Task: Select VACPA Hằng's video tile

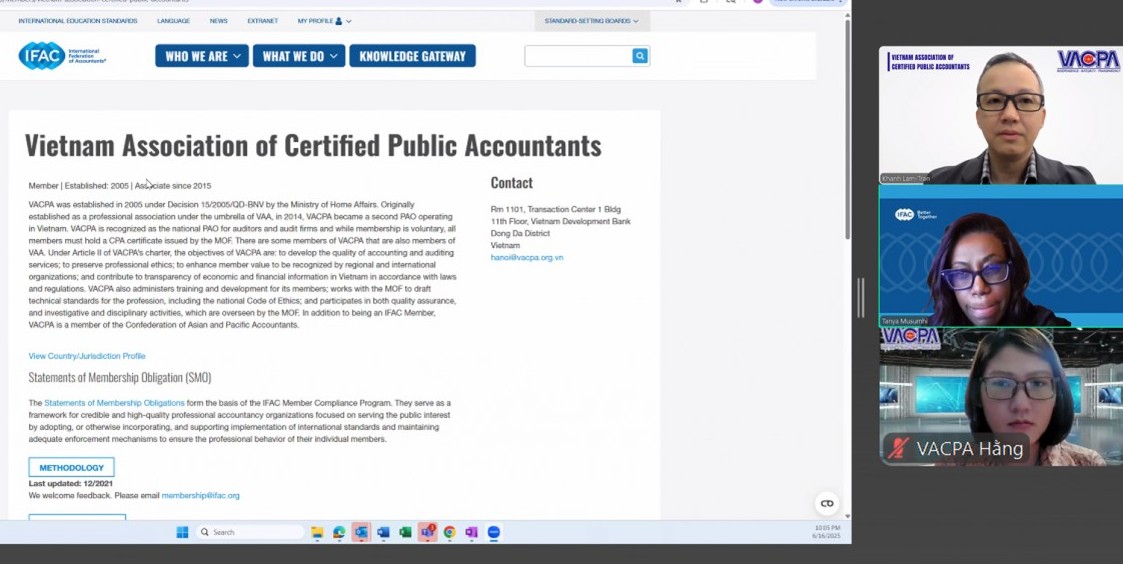Action: point(1001,397)
